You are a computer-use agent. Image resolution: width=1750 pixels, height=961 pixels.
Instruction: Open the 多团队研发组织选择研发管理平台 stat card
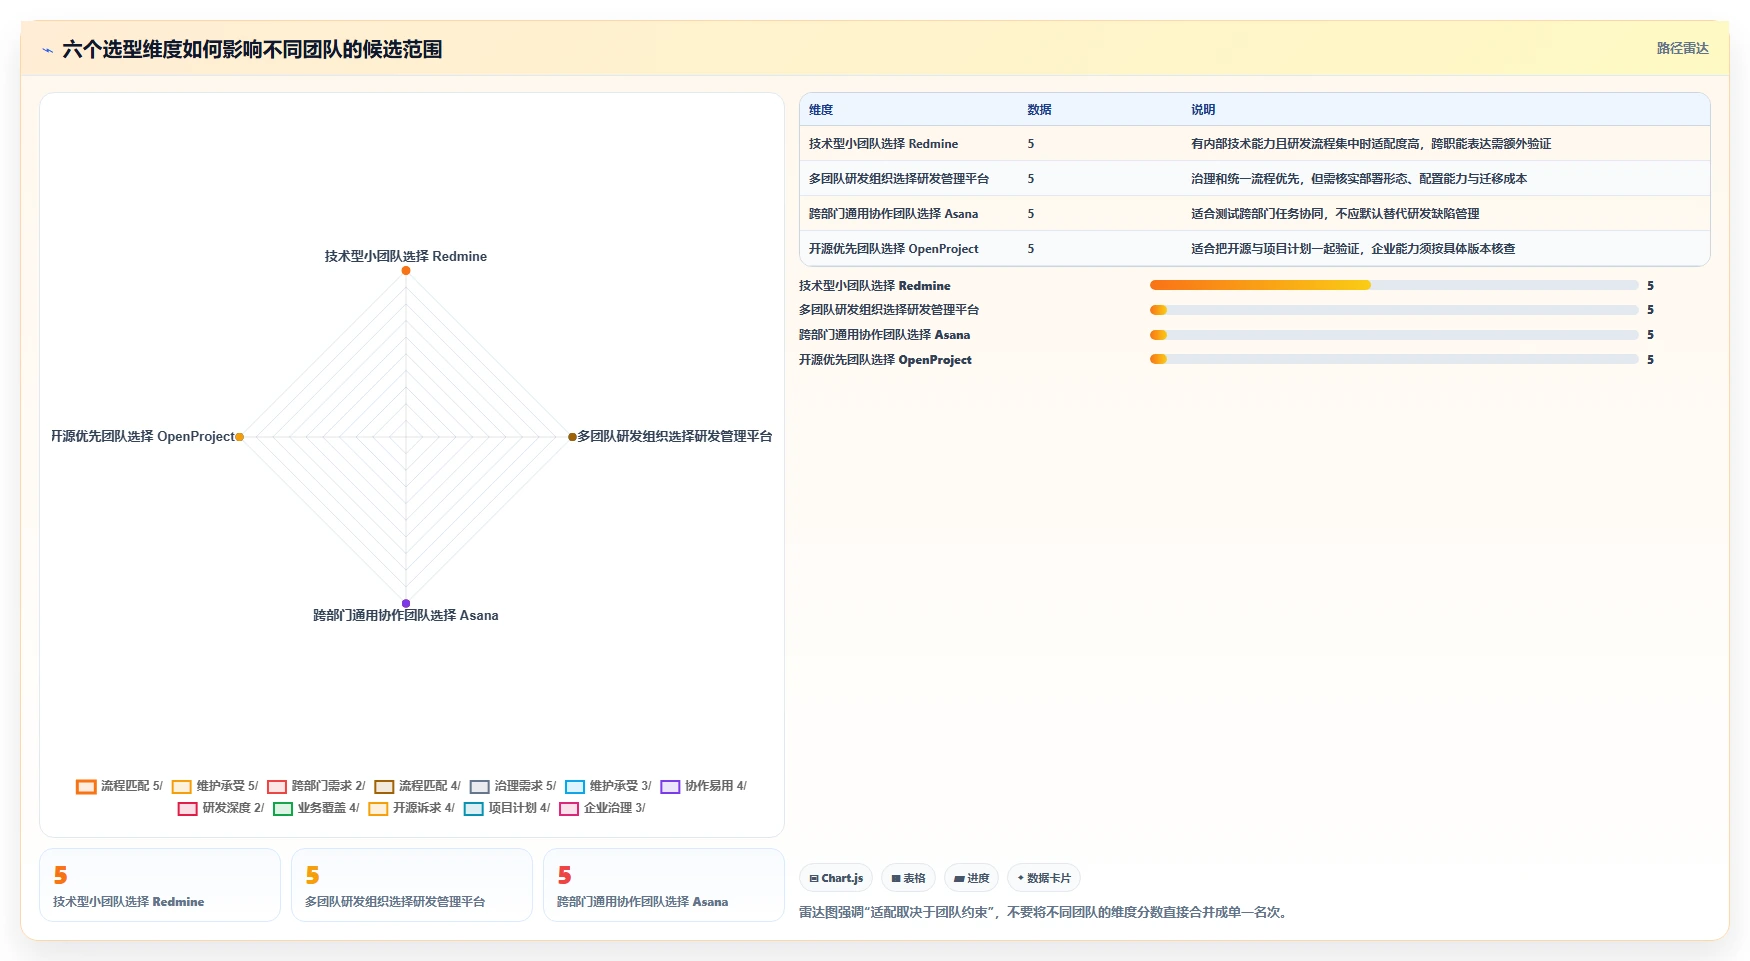pos(412,885)
